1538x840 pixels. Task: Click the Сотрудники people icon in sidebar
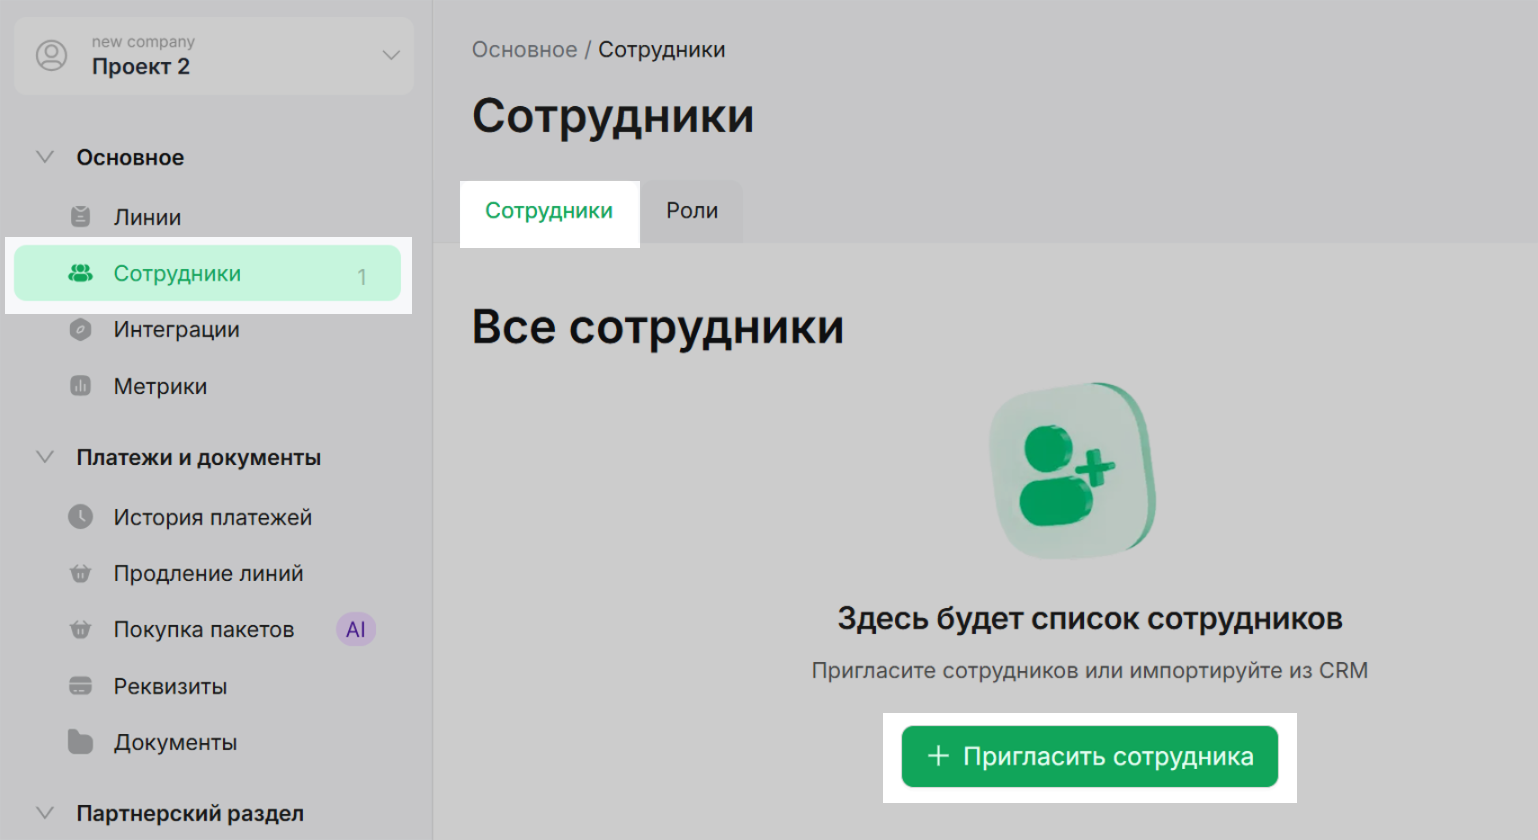coord(80,273)
